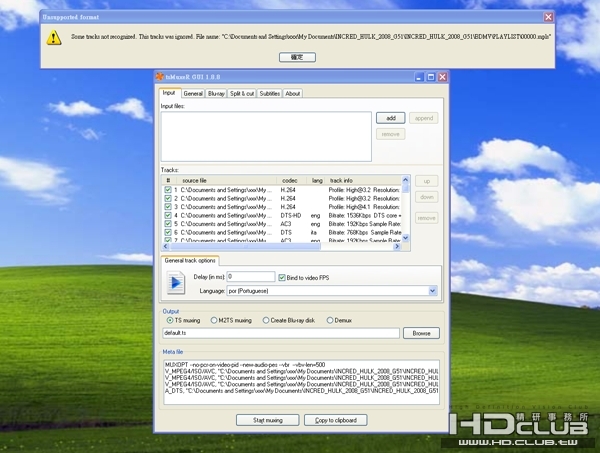
Task: Click the A_DTS line in Meta file
Action: click(x=302, y=391)
